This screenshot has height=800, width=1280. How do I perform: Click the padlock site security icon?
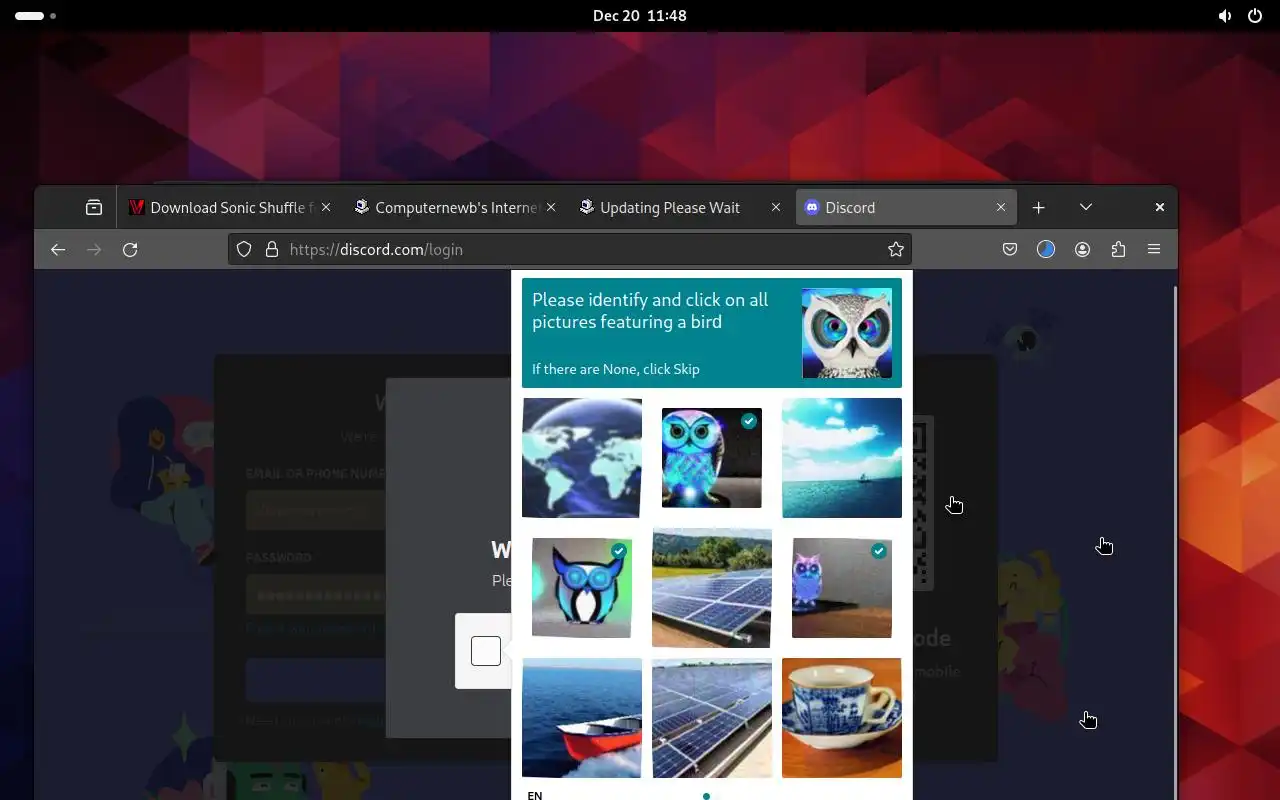click(271, 250)
